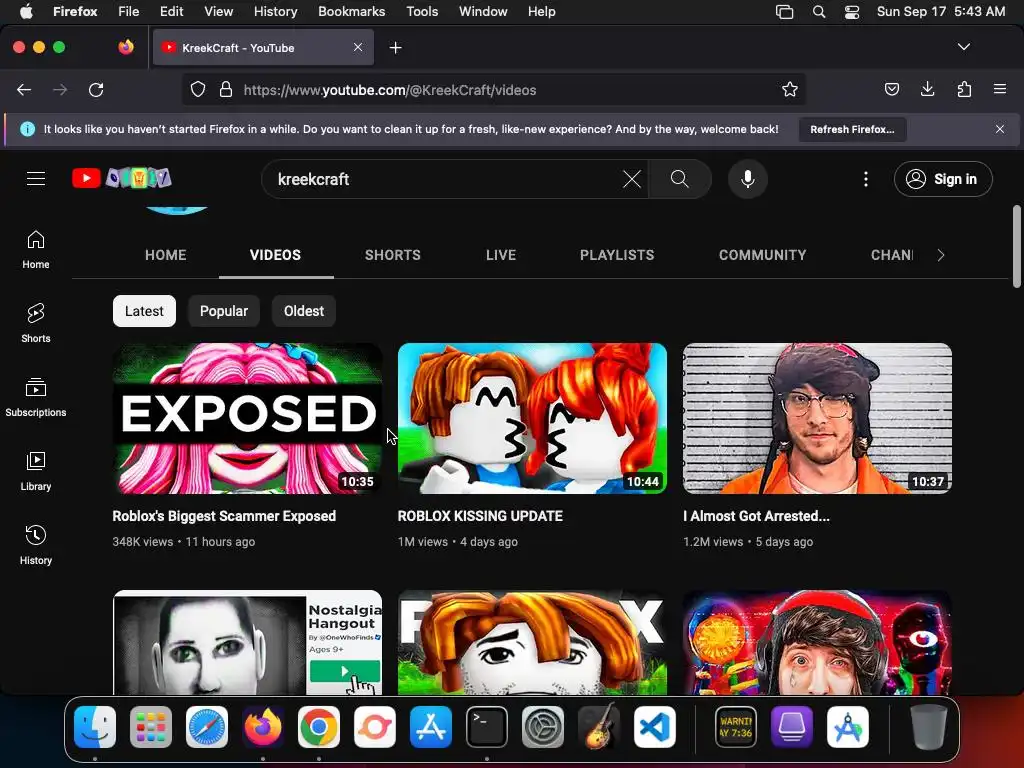Close the KreekCraft YouTube tab
The height and width of the screenshot is (768, 1024).
tap(358, 47)
